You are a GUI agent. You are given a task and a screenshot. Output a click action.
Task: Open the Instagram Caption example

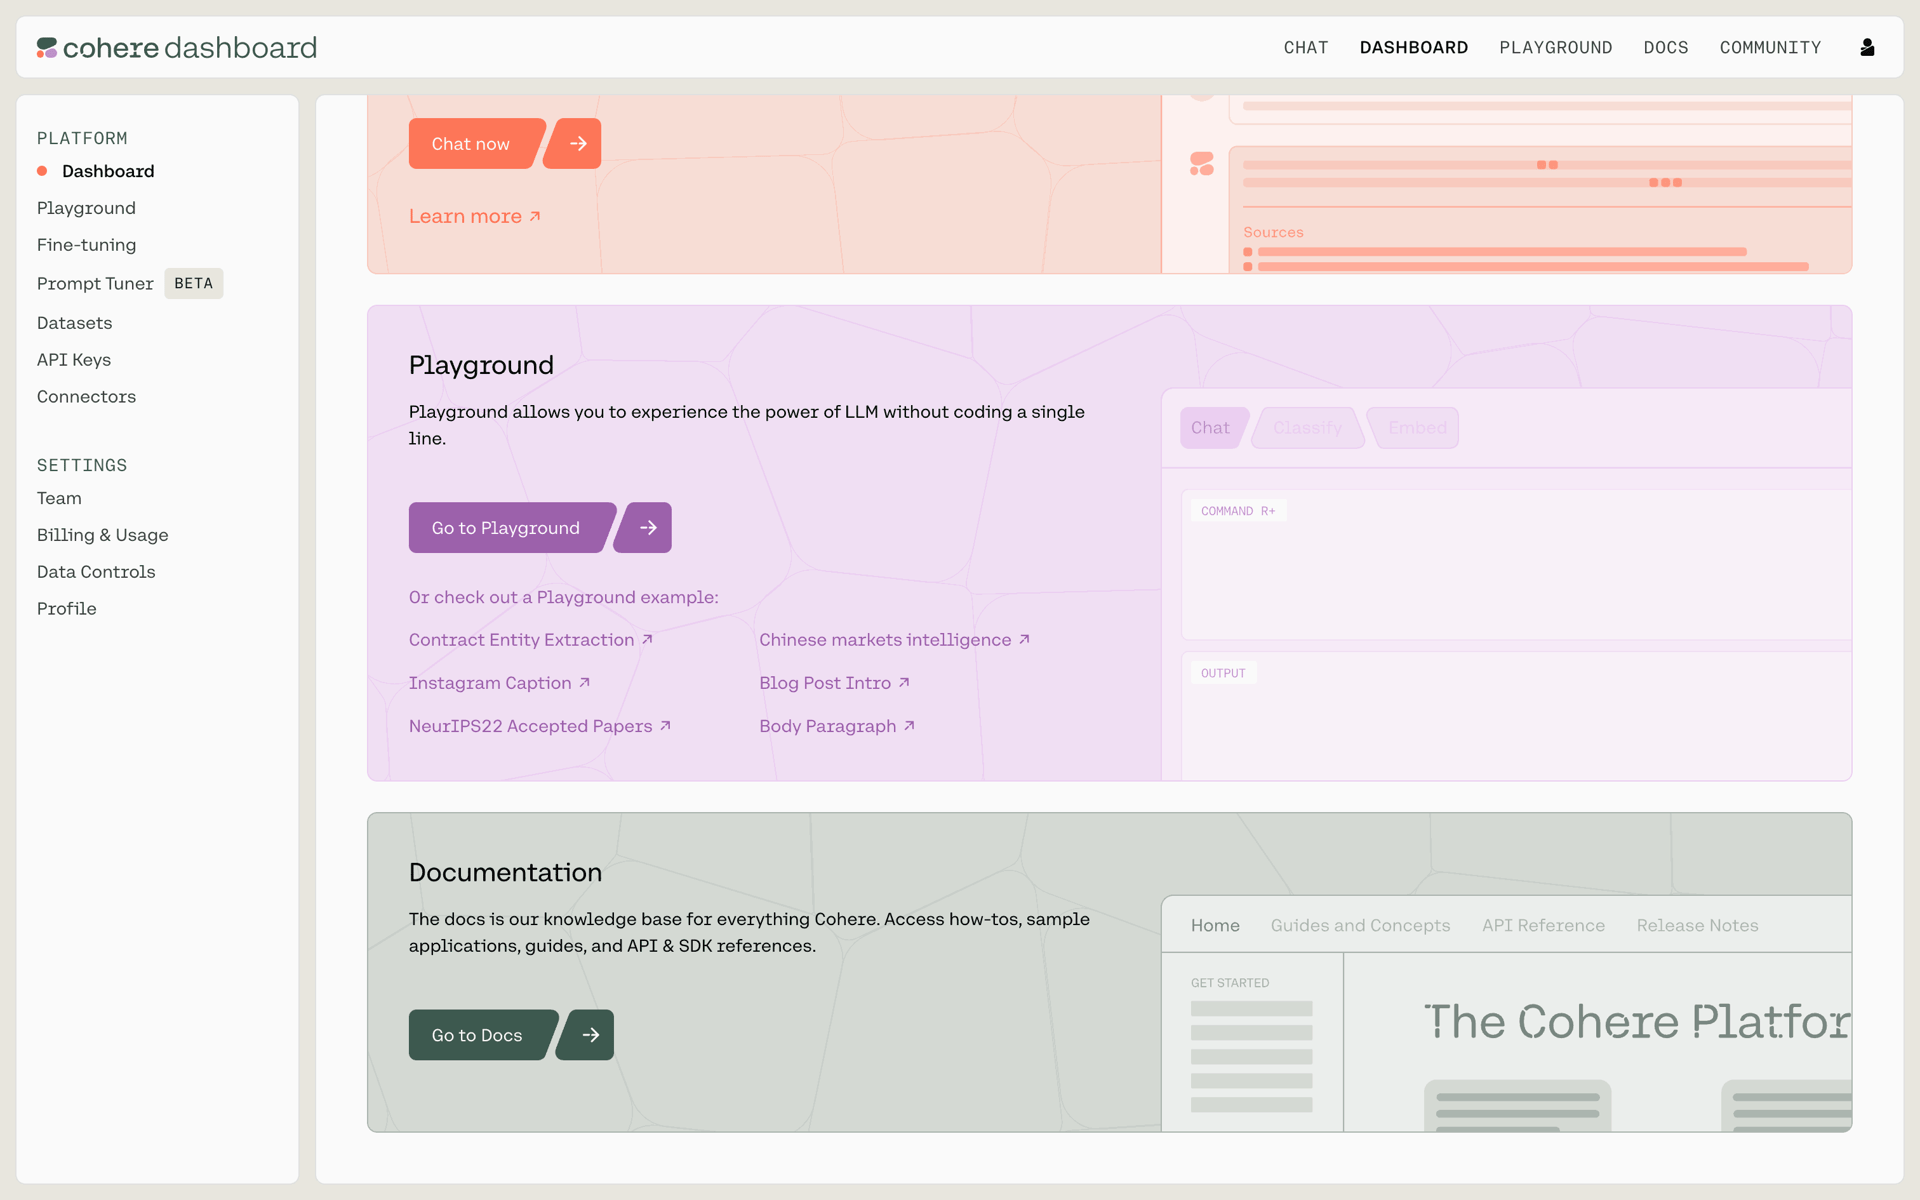[x=500, y=683]
